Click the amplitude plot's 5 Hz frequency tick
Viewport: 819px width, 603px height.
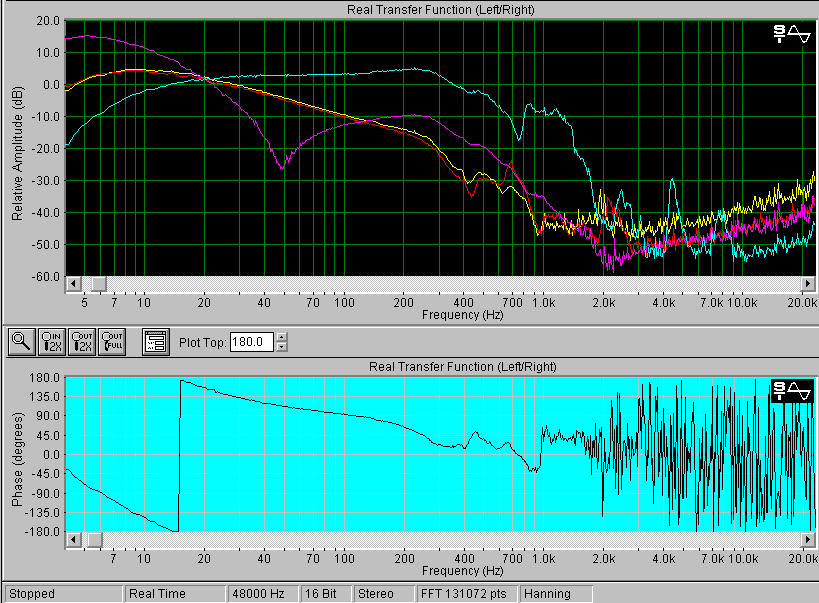click(84, 303)
